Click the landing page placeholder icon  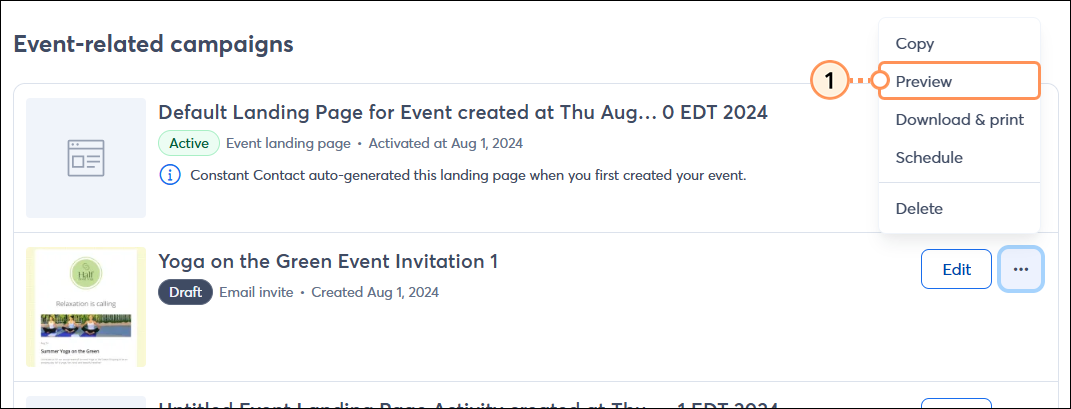coord(86,158)
